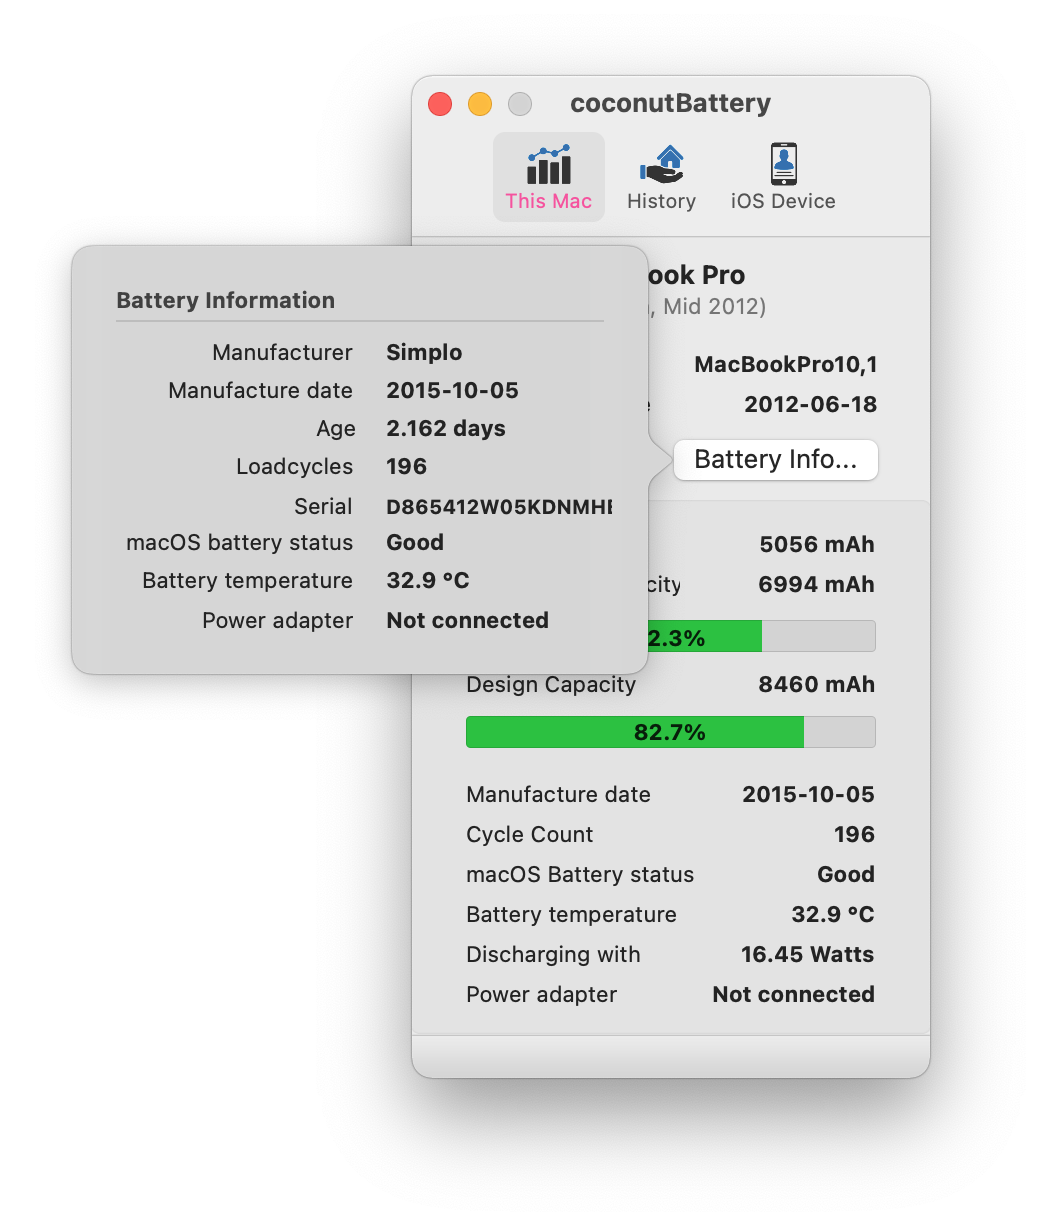
Task: Click the Cycle Count 196 value
Action: point(855,834)
